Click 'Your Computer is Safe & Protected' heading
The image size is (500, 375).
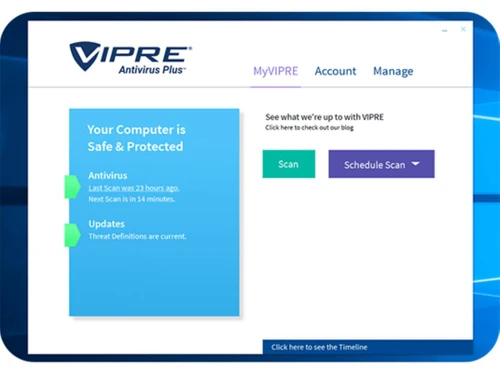tap(136, 138)
